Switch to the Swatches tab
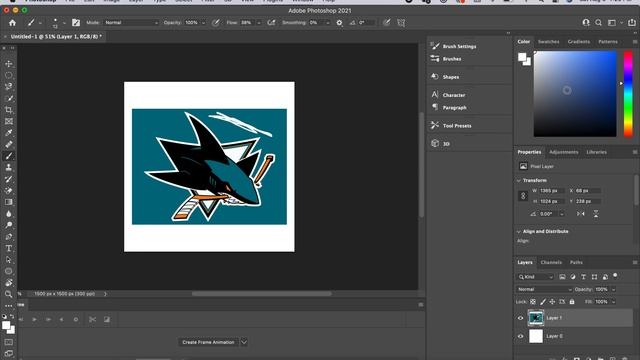The width and height of the screenshot is (640, 360). click(548, 42)
